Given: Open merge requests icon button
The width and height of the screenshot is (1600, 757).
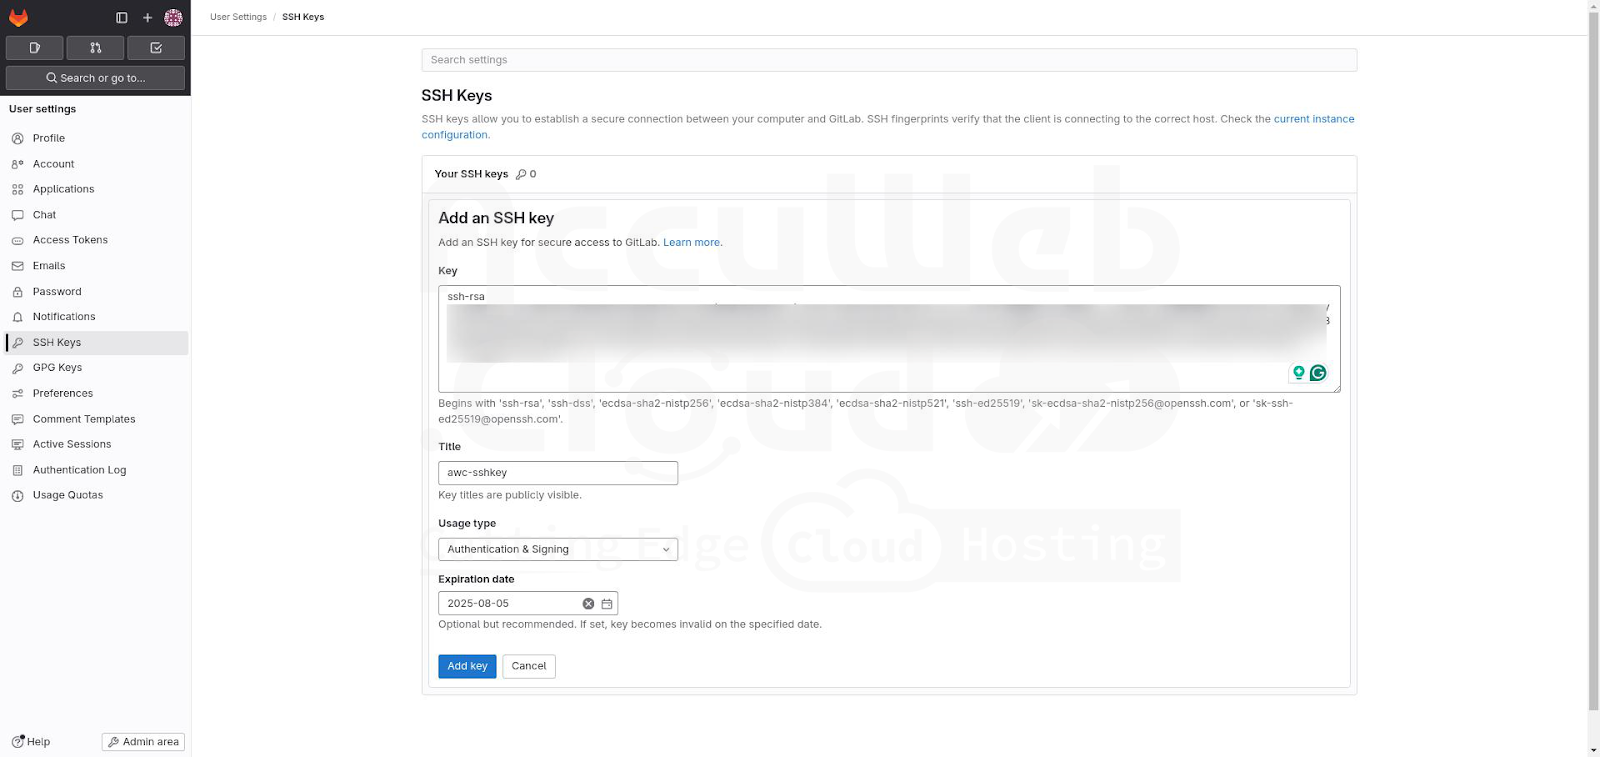Looking at the screenshot, I should pyautogui.click(x=95, y=48).
